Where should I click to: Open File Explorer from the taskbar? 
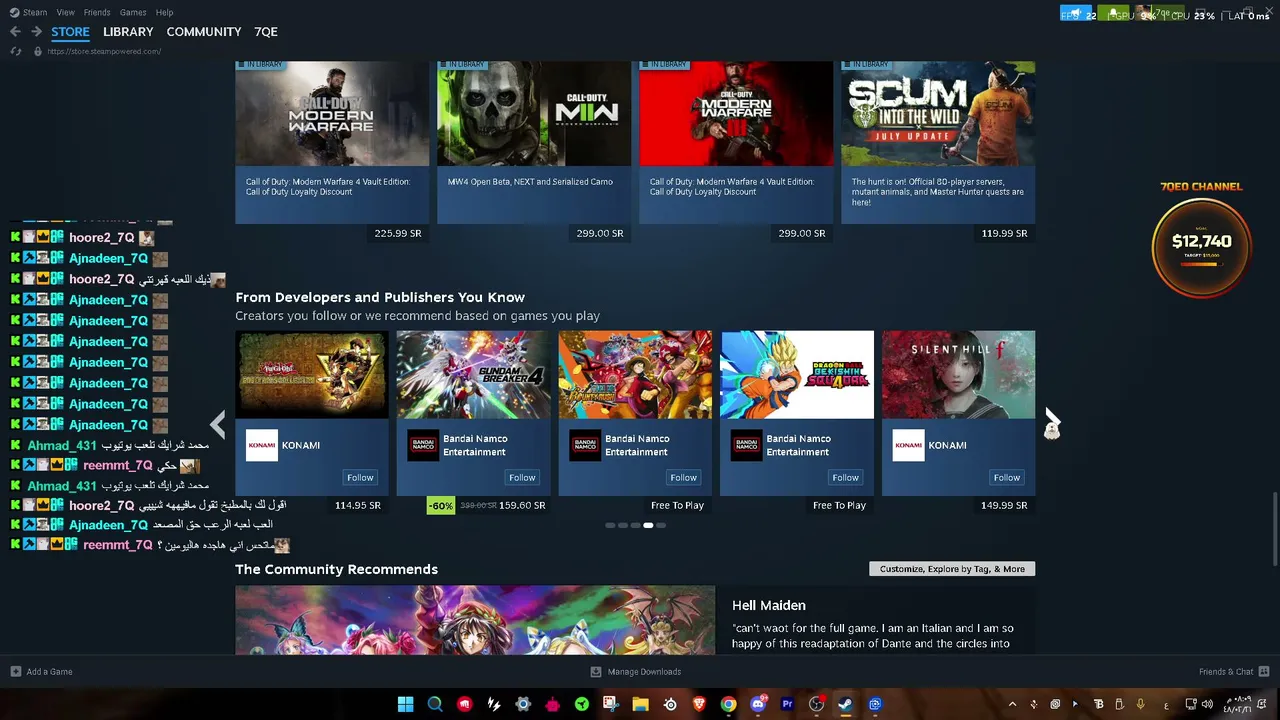click(640, 704)
